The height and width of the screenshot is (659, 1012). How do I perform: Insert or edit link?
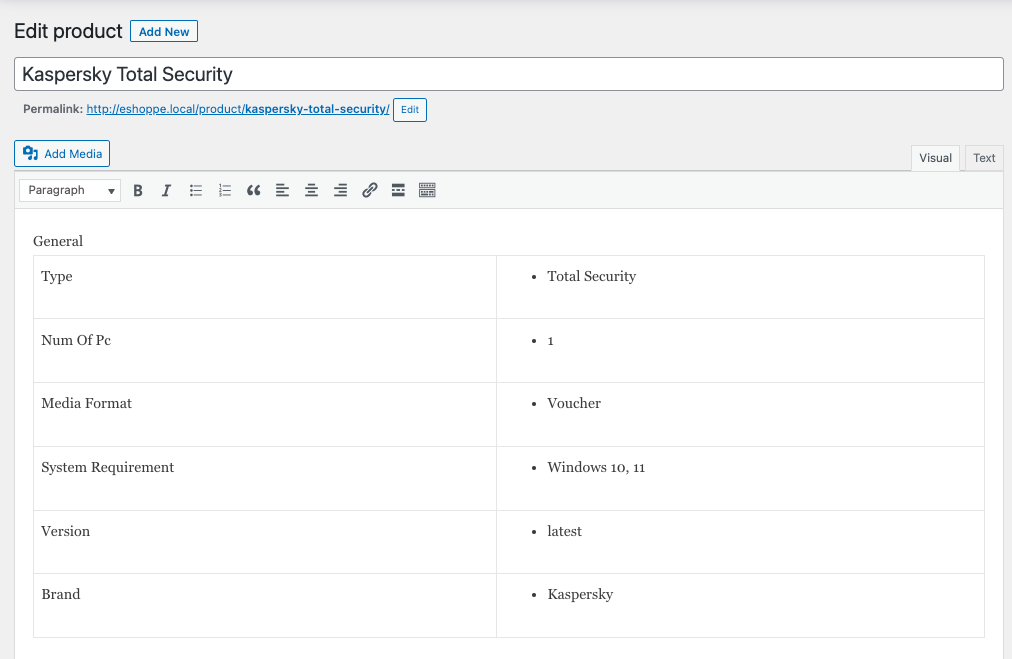pyautogui.click(x=369, y=190)
